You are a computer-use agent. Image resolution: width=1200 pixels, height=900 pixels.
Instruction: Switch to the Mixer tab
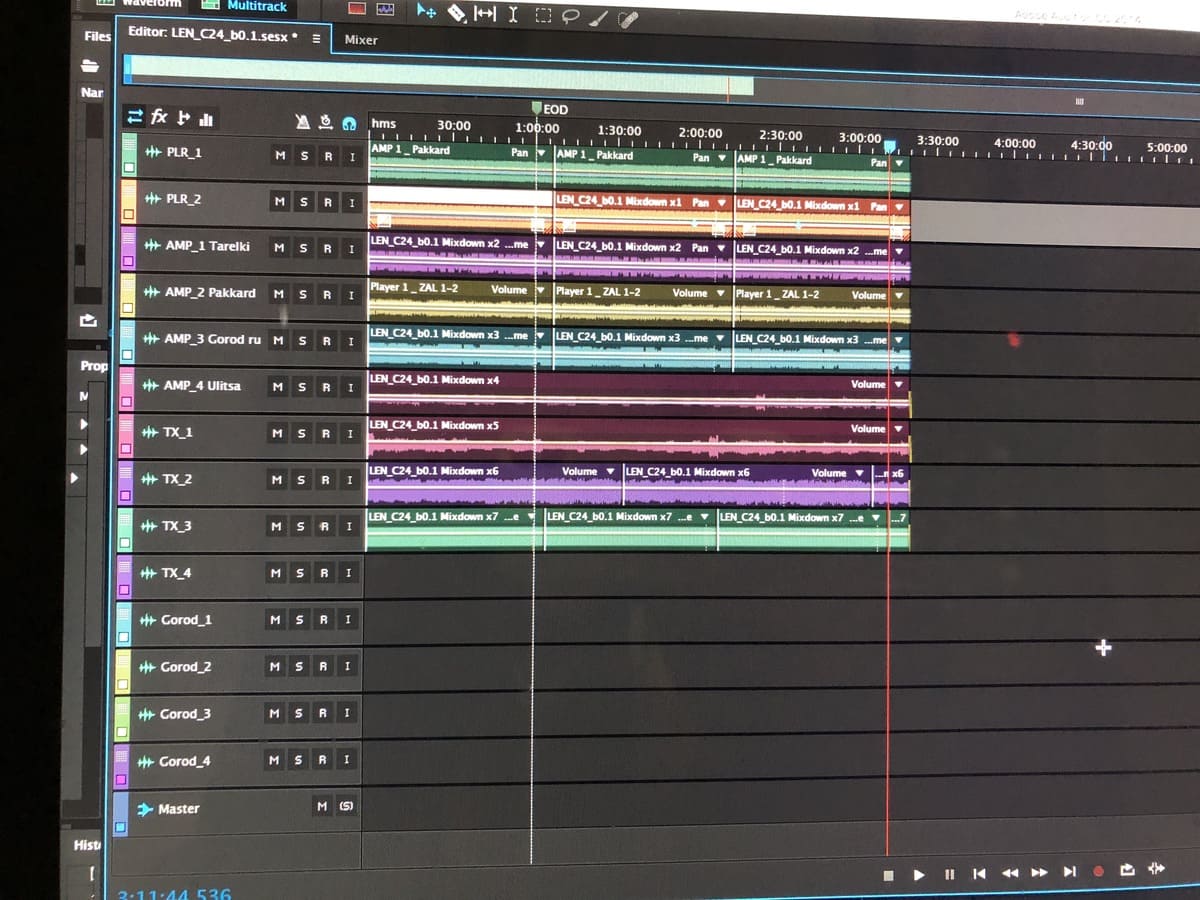pyautogui.click(x=360, y=40)
